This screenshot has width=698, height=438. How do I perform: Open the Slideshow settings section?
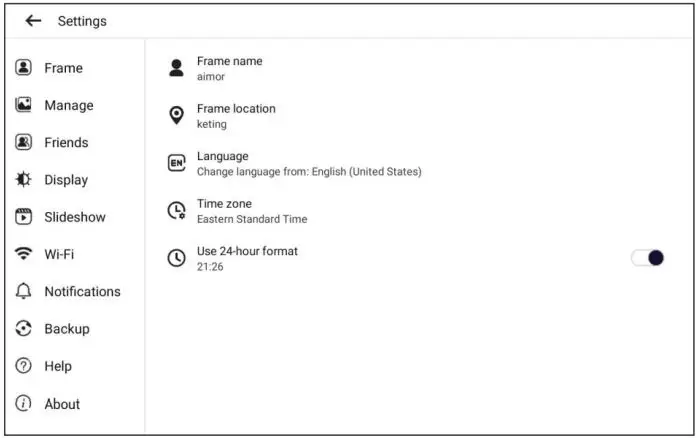click(x=74, y=217)
